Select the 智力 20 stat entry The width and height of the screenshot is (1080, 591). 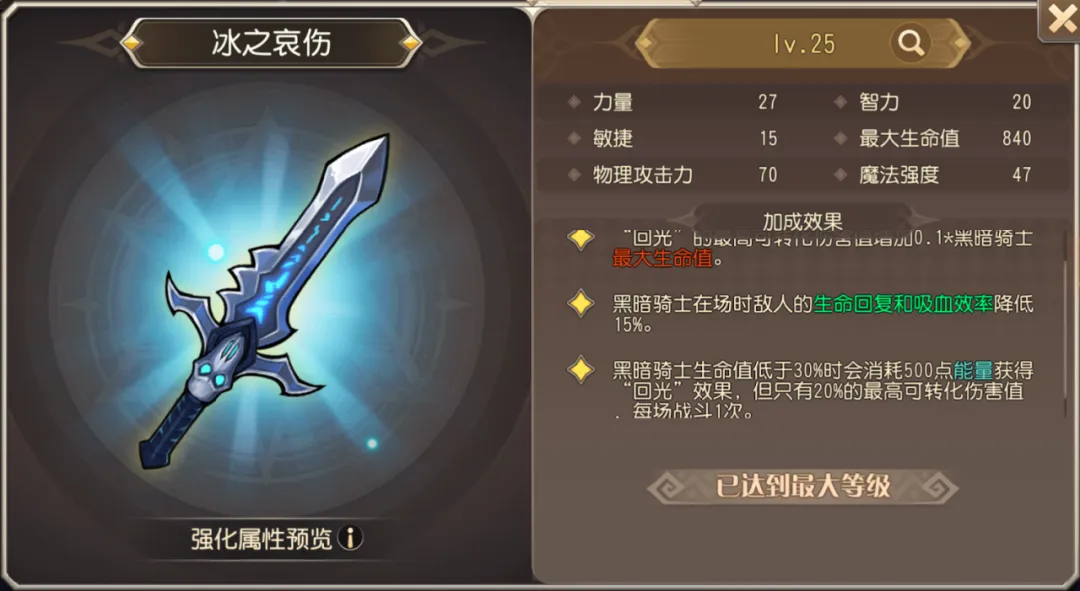(933, 102)
